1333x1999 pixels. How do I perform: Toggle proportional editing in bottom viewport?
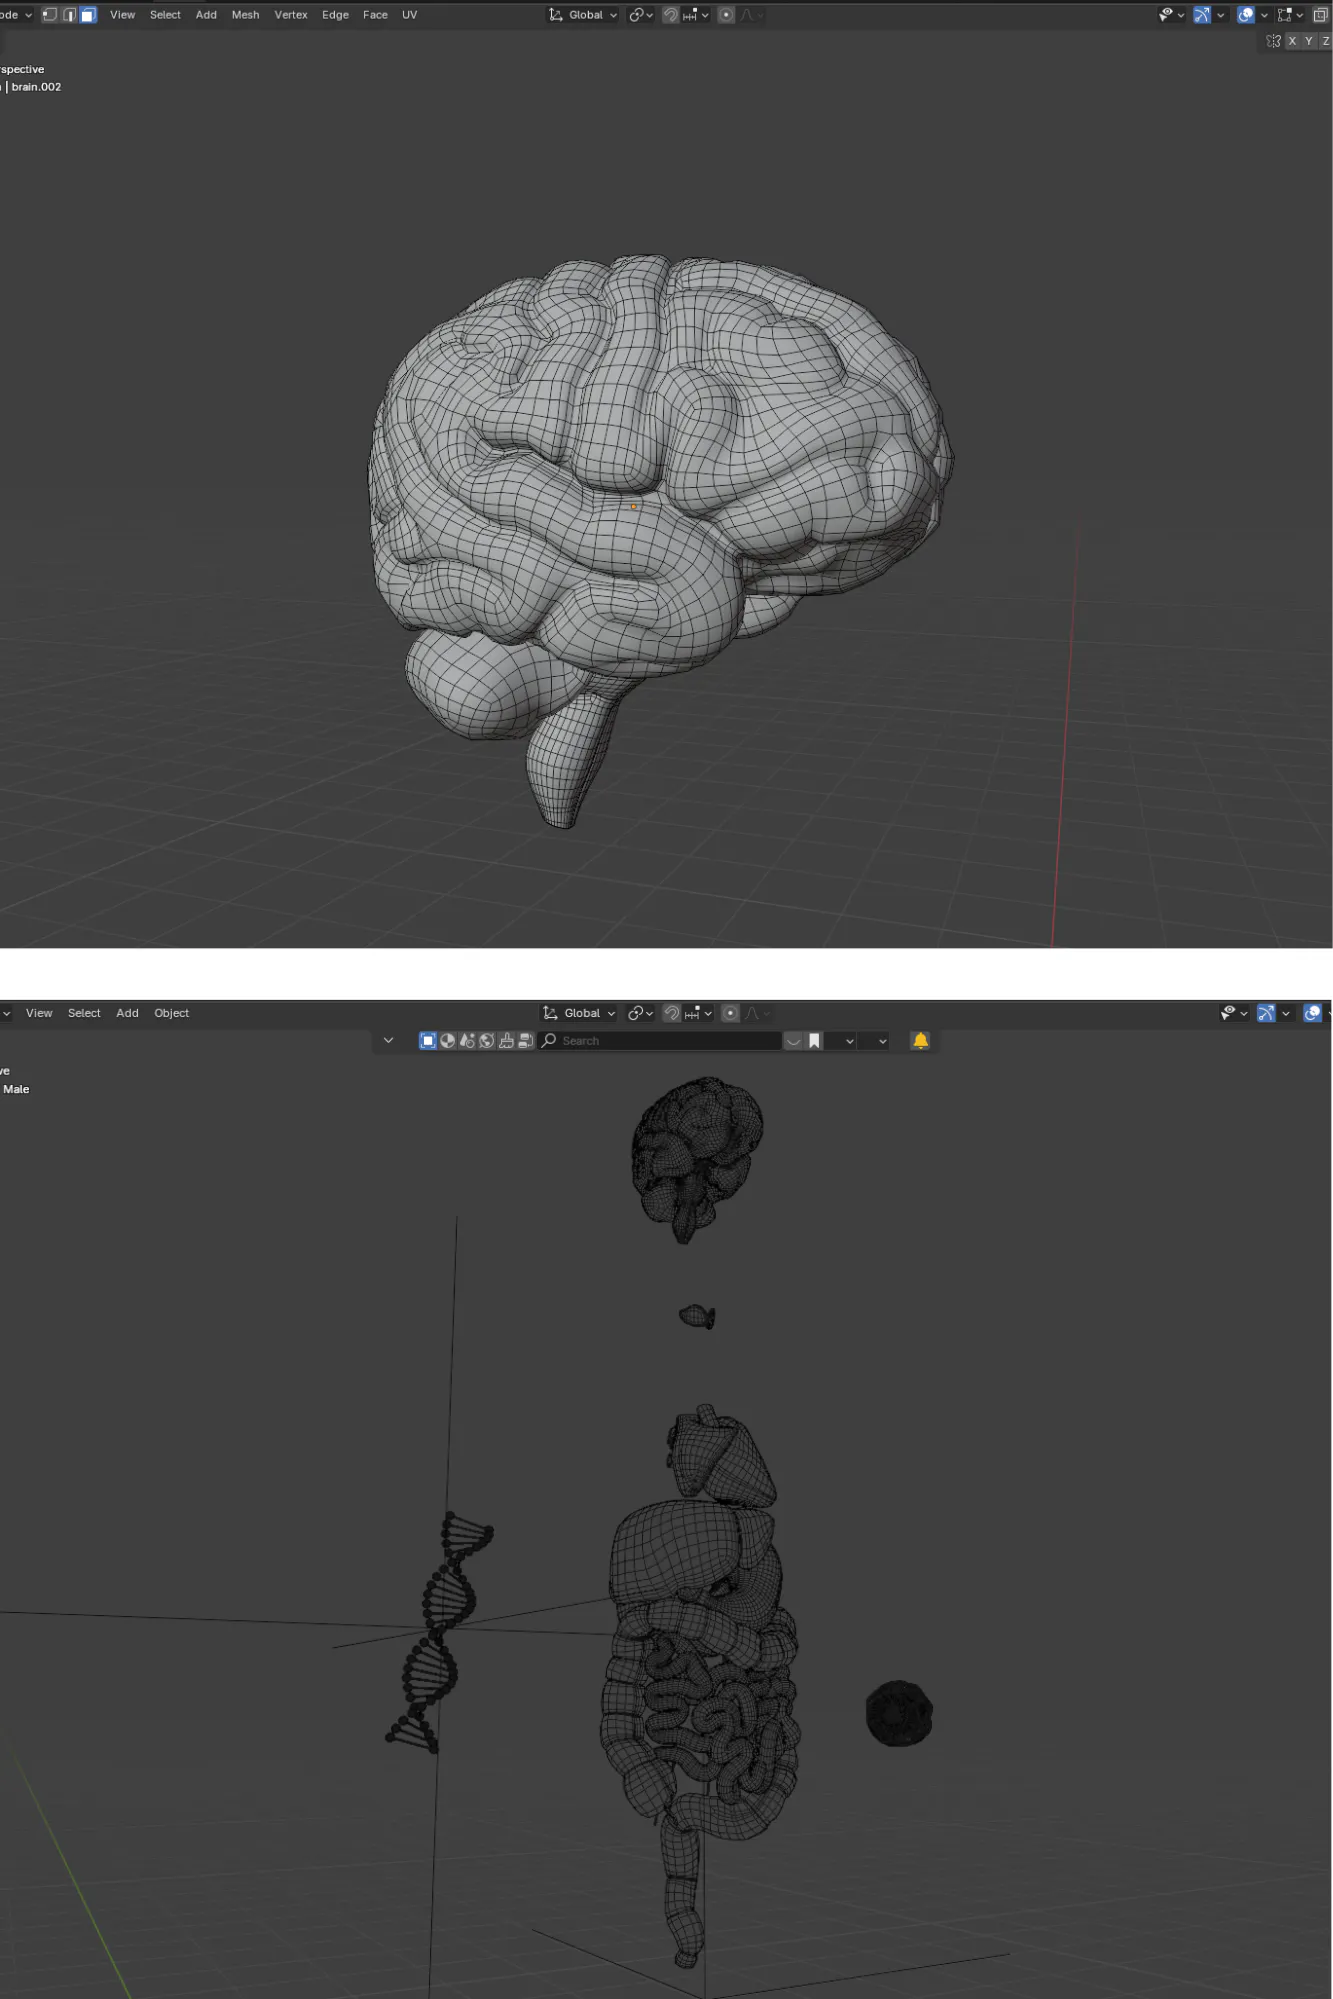tap(730, 1013)
